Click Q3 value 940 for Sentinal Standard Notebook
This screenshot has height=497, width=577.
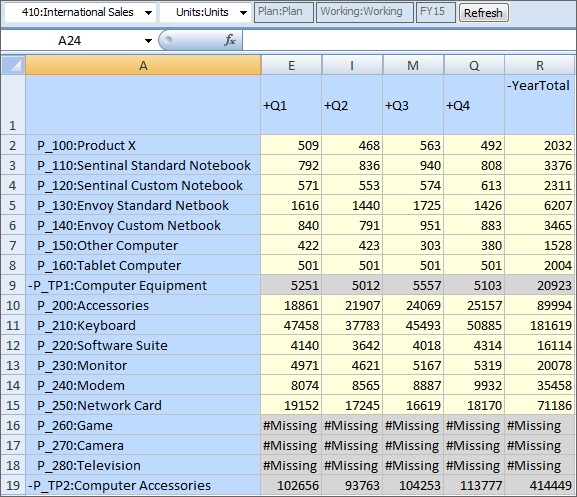coord(413,165)
